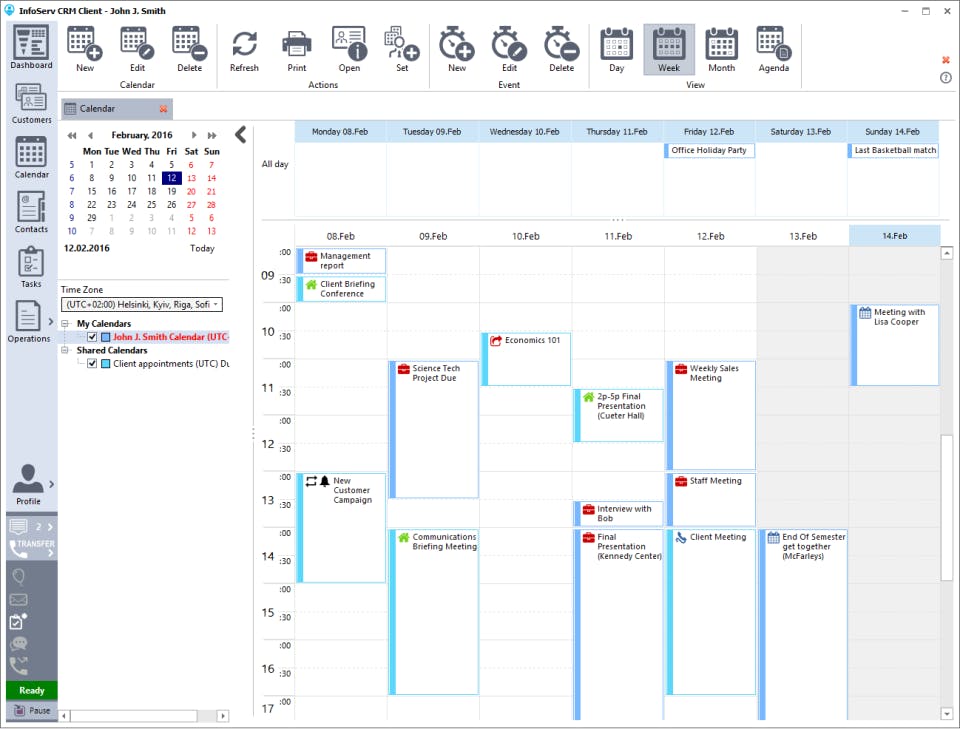This screenshot has width=960, height=729.
Task: Print the calendar using Print icon
Action: (x=296, y=49)
